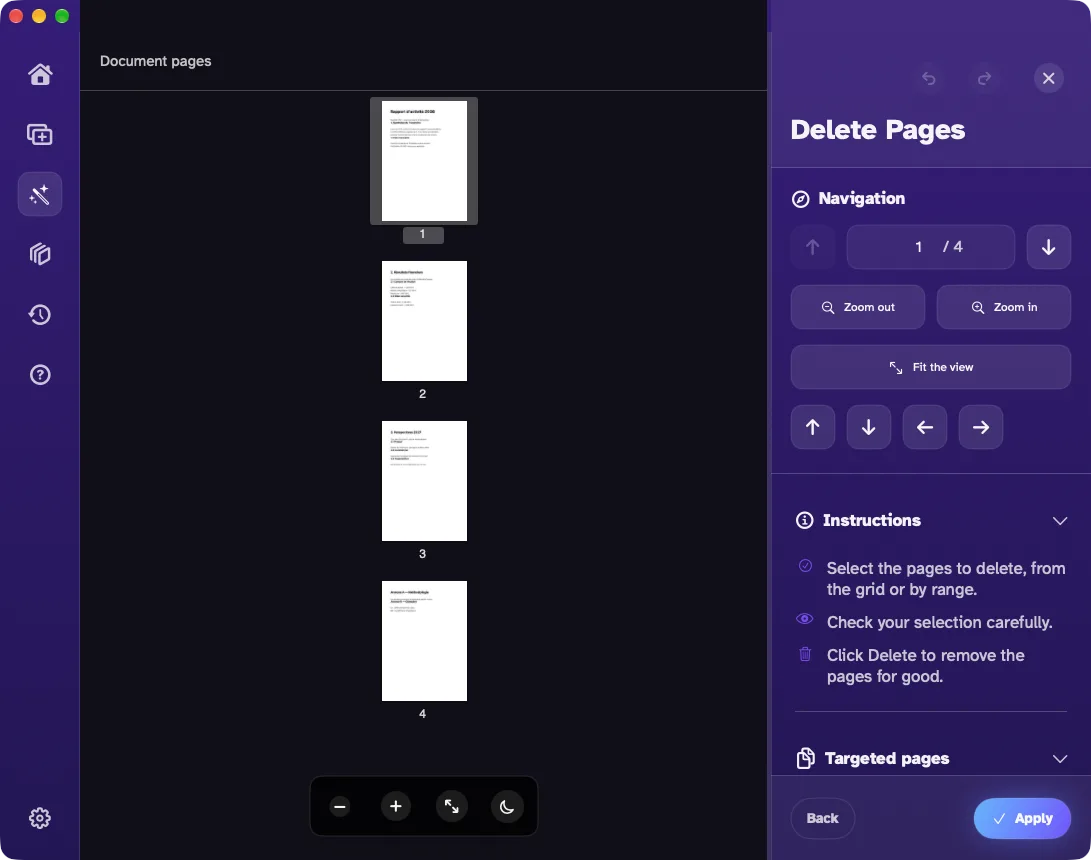Click the '/ 4' page total text
The image size is (1091, 860).
click(953, 247)
